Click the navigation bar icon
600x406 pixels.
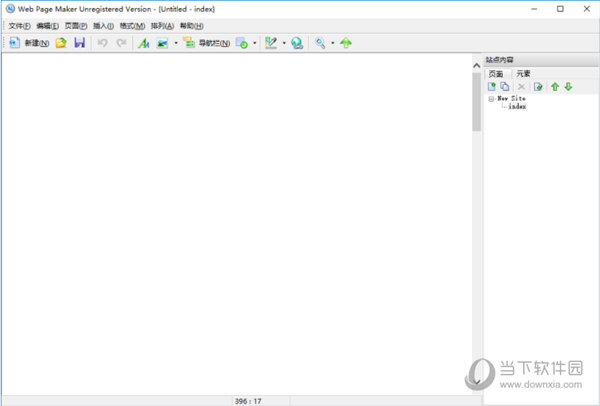[189, 43]
